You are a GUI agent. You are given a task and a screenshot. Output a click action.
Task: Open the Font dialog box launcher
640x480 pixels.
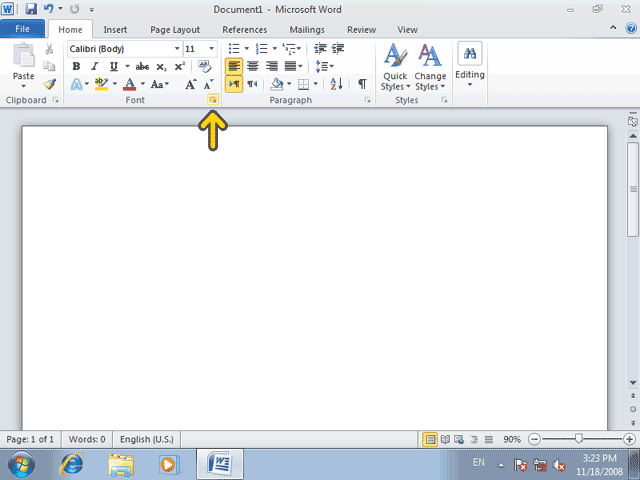point(213,100)
